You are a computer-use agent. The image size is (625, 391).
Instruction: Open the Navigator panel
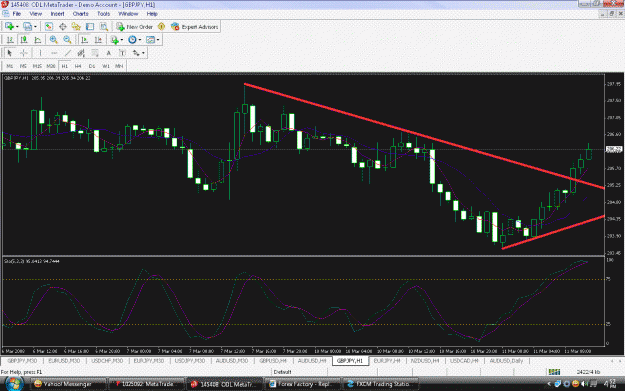coord(76,27)
